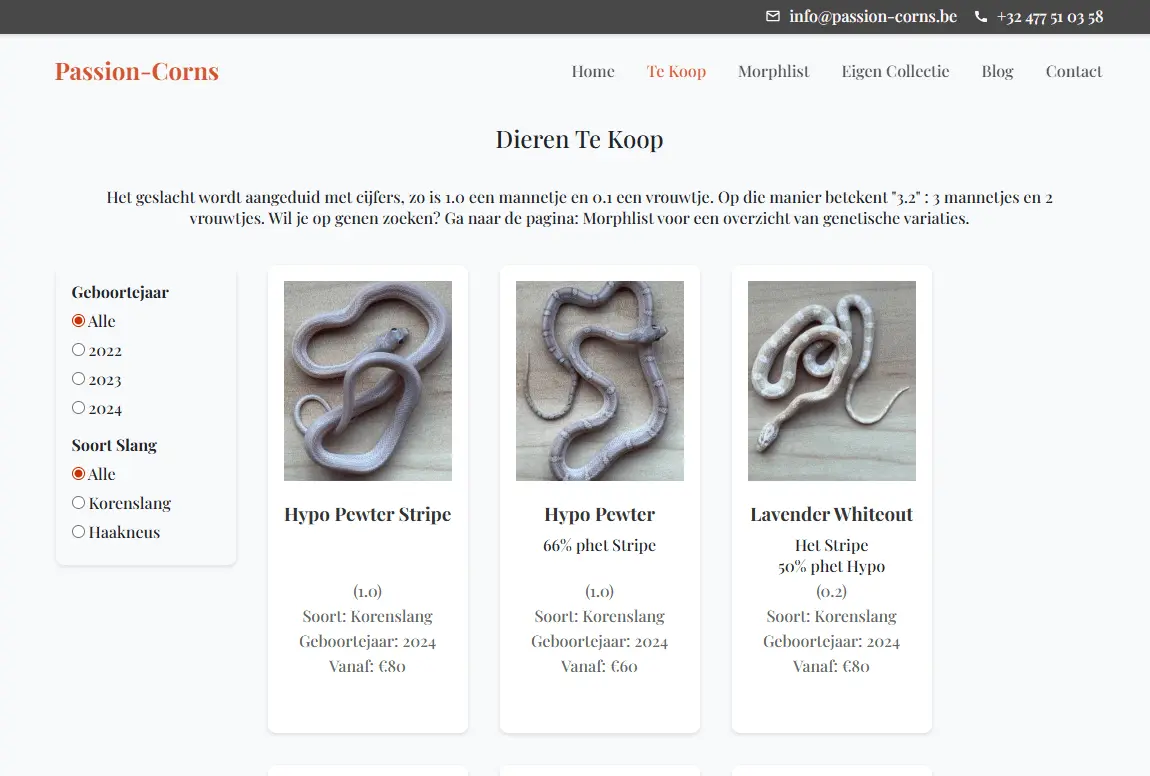Select birth year 2022 radio button
1150x776 pixels.
79,350
